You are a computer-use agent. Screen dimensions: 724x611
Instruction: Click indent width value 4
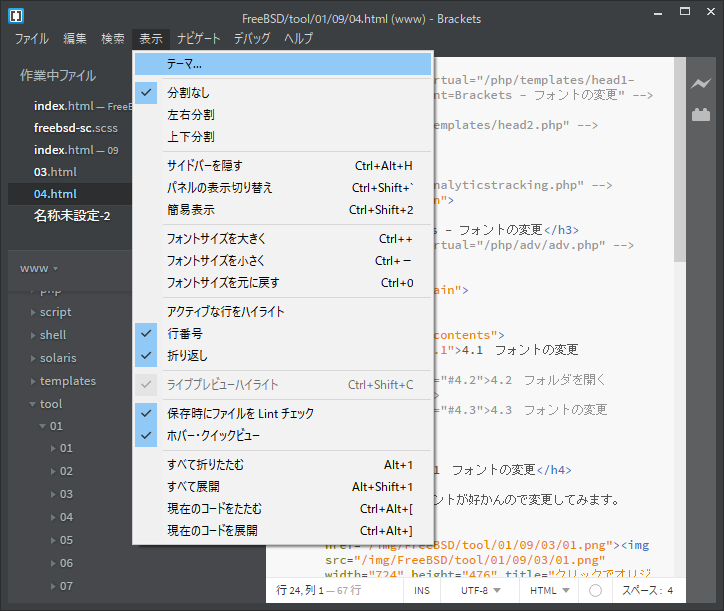point(670,590)
